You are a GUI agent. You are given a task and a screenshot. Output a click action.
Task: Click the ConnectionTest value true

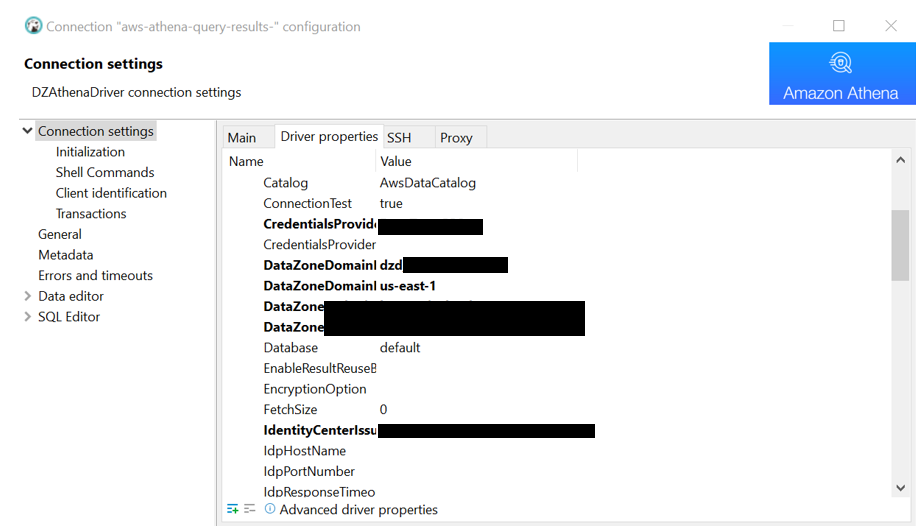click(x=391, y=203)
